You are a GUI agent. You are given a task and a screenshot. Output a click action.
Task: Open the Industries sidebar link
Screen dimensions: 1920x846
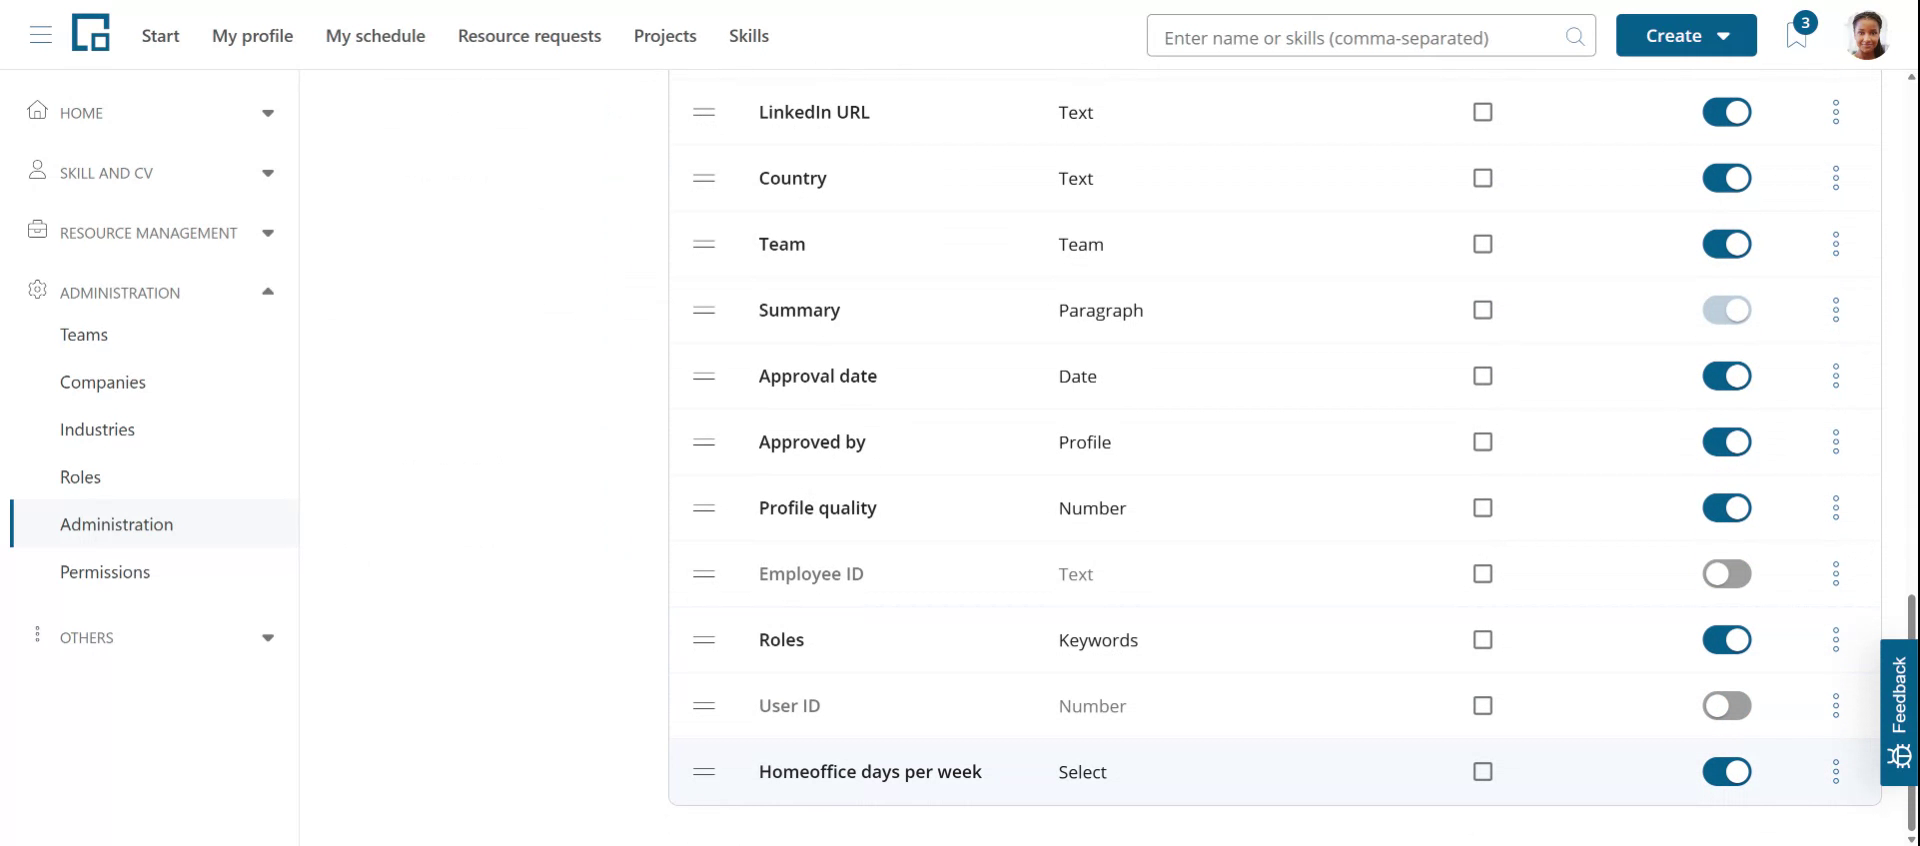(97, 430)
